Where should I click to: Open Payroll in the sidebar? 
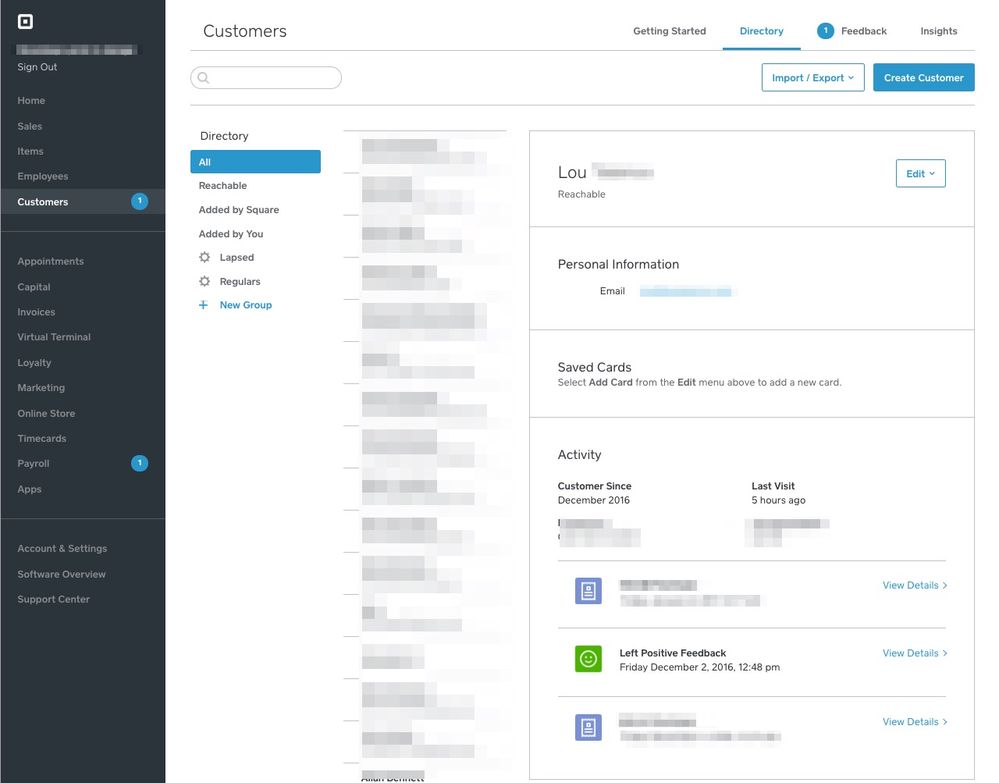33,464
